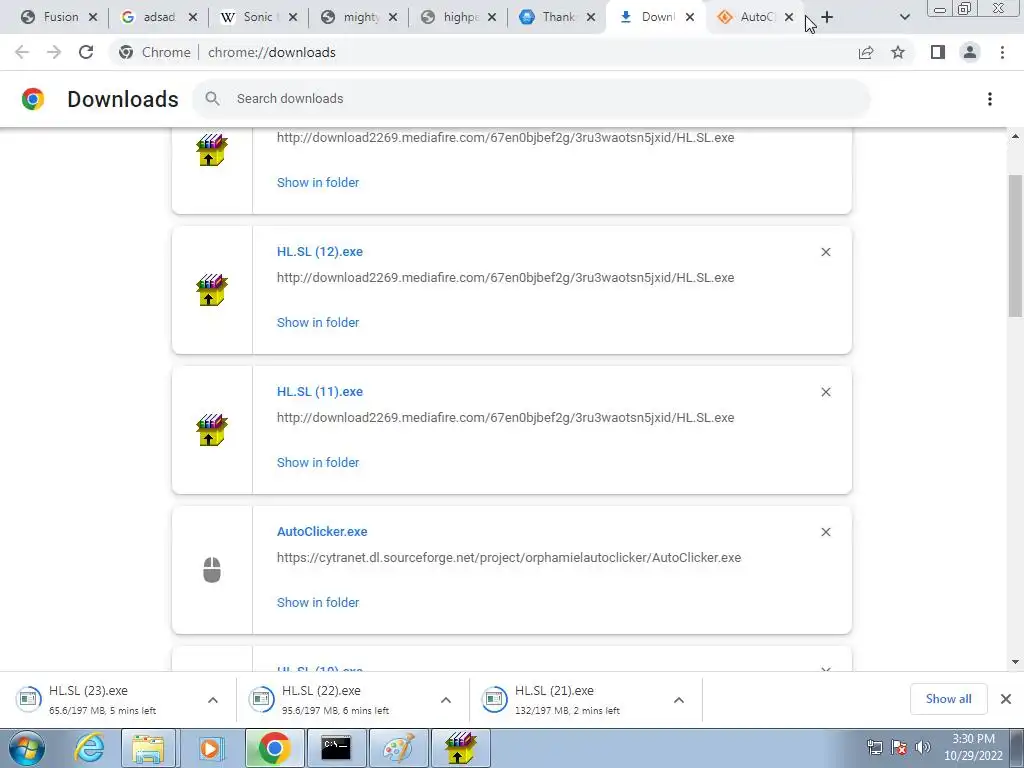Screen dimensions: 1024x768
Task: Open the Windows Start menu
Action: tap(27, 748)
